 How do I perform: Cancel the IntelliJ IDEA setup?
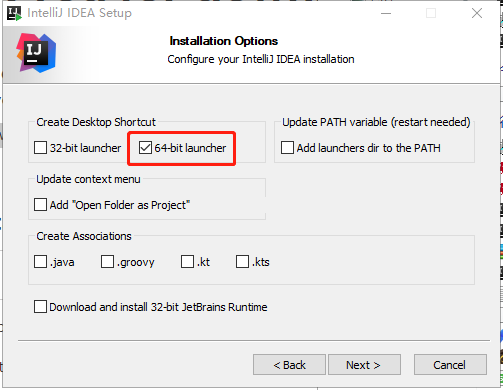(x=450, y=365)
